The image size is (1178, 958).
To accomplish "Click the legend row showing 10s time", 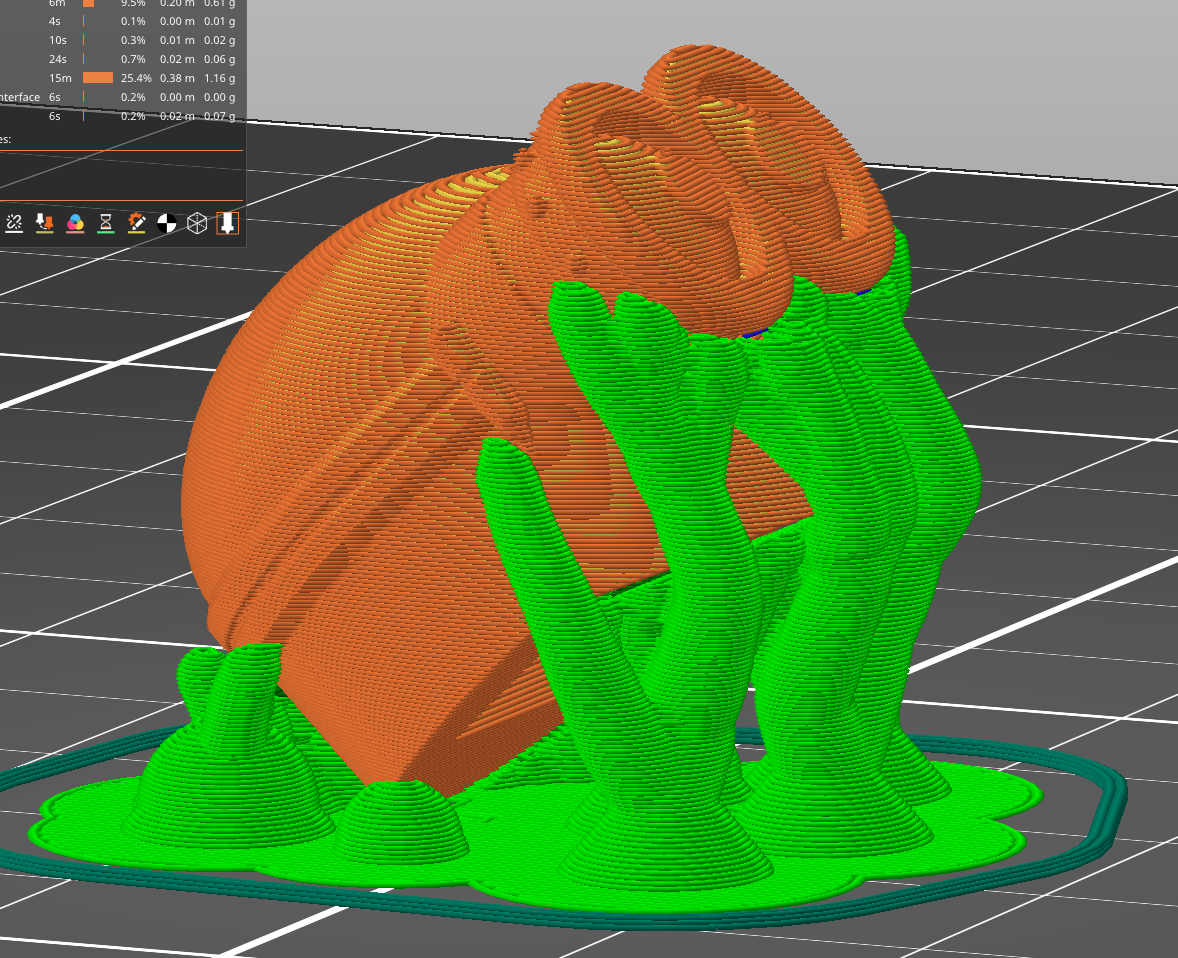I will [120, 40].
